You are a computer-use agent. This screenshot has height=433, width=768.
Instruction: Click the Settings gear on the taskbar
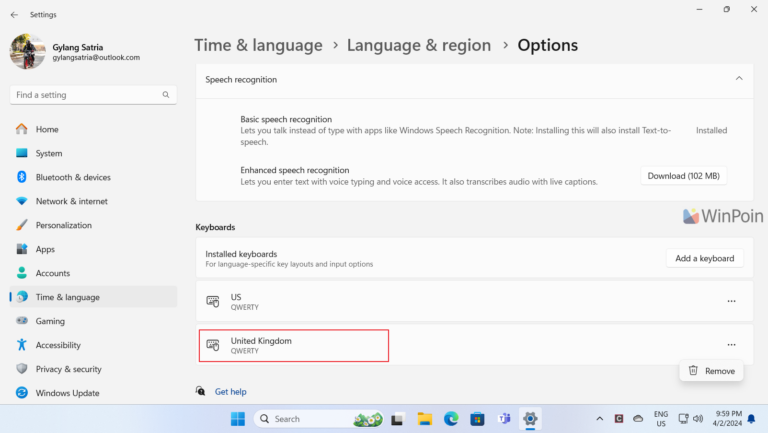point(530,419)
